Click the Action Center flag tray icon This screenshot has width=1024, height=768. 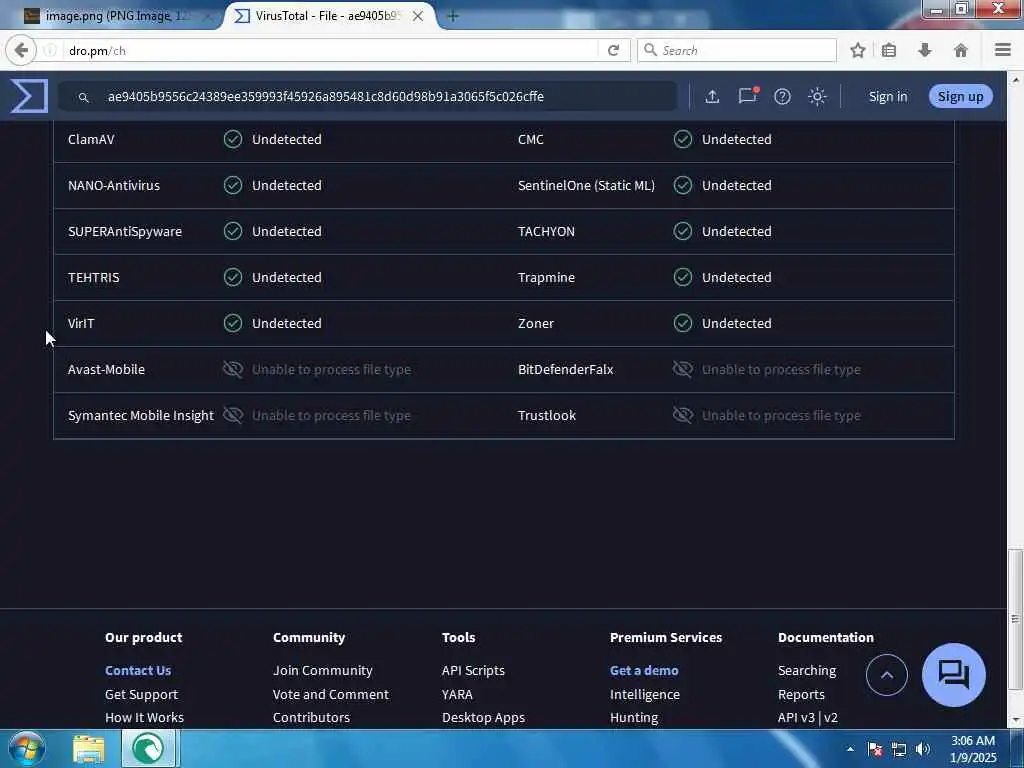point(875,749)
